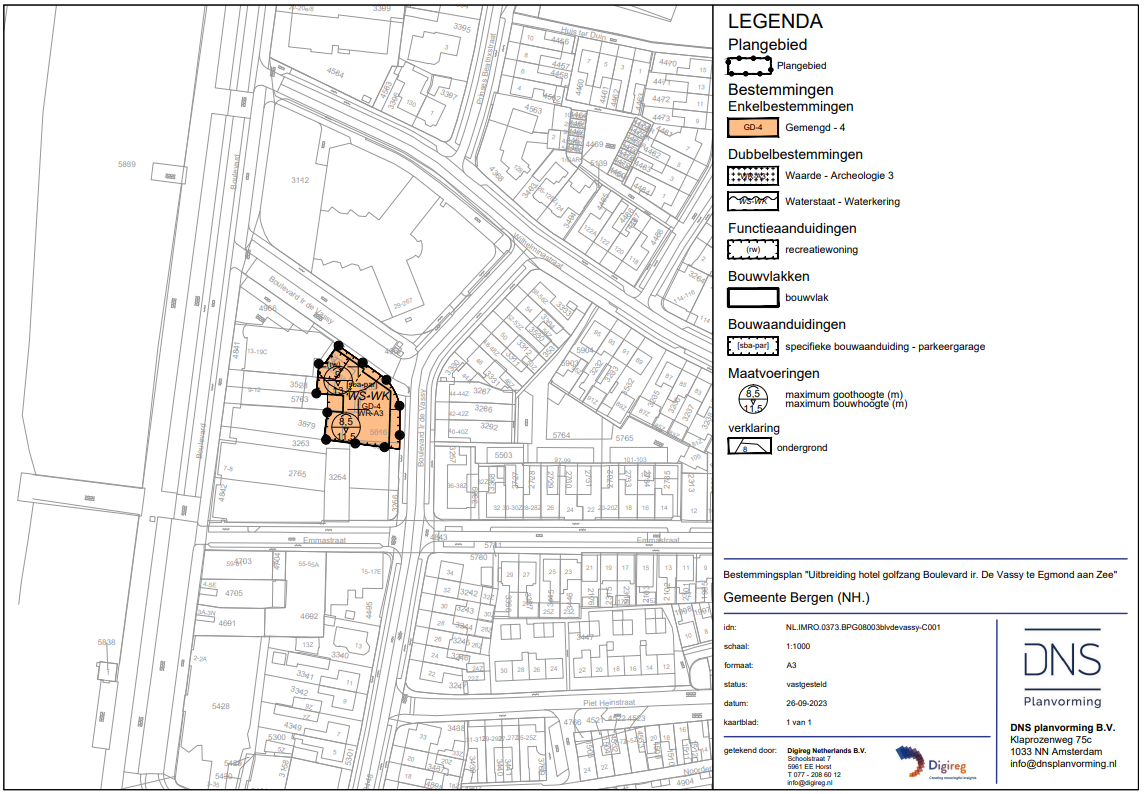The image size is (1146, 794).
Task: Click parcel number 5889 on the map
Action: click(126, 165)
